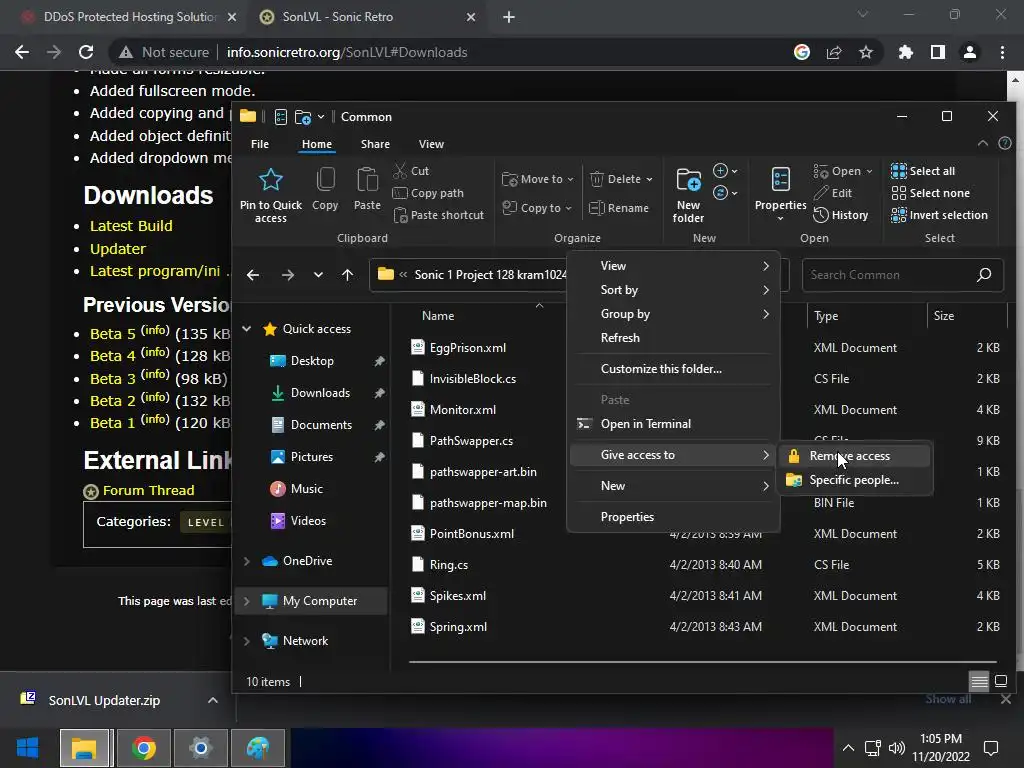
Task: Click Paste shortcut in ribbon
Action: point(438,215)
